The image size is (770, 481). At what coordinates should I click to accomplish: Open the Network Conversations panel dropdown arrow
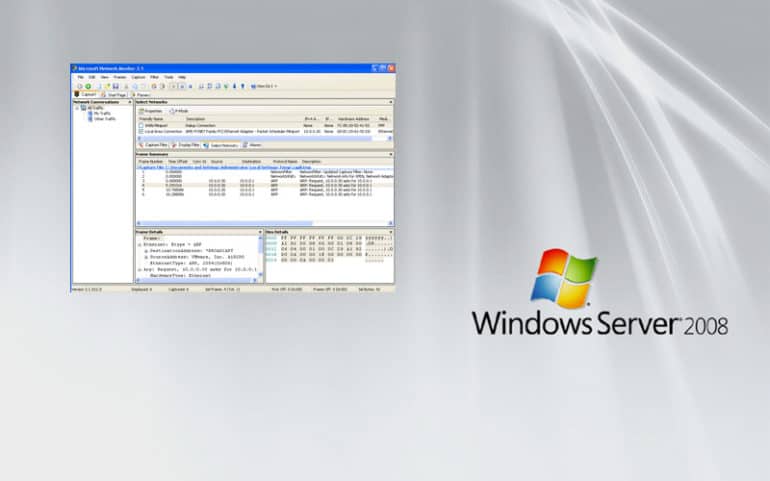130,102
